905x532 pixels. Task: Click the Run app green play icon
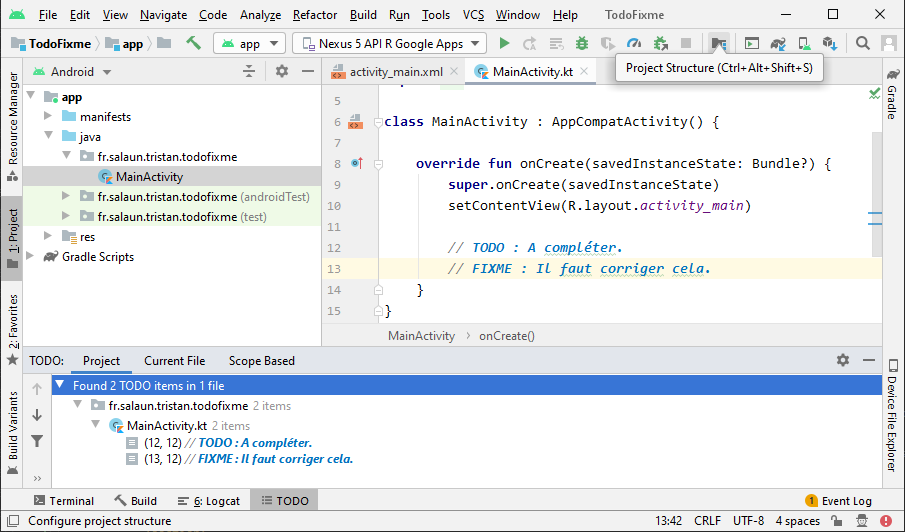point(504,43)
